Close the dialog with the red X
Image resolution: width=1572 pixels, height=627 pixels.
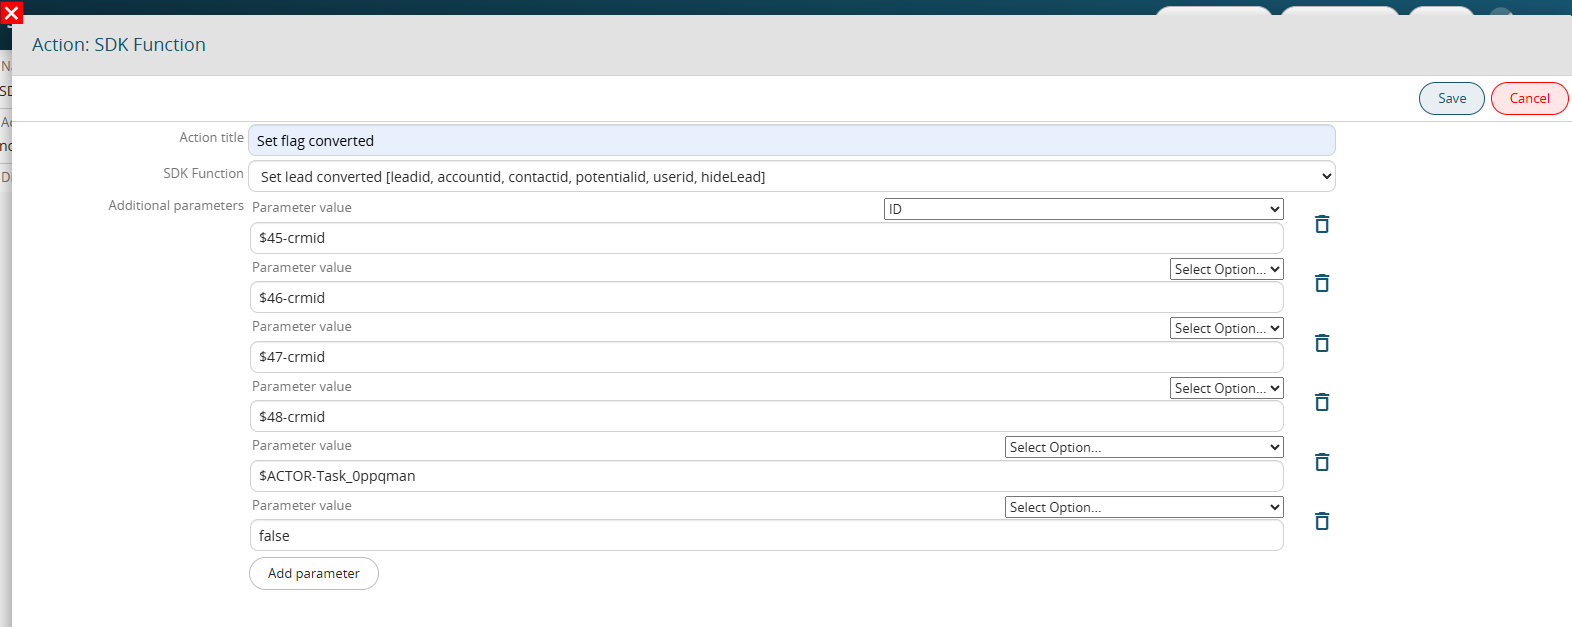pos(11,13)
